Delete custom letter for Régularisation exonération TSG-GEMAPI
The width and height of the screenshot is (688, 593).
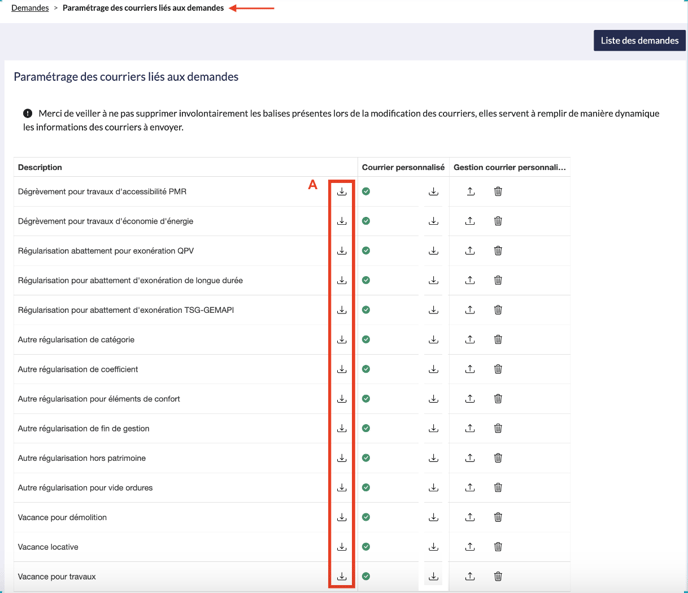click(498, 310)
